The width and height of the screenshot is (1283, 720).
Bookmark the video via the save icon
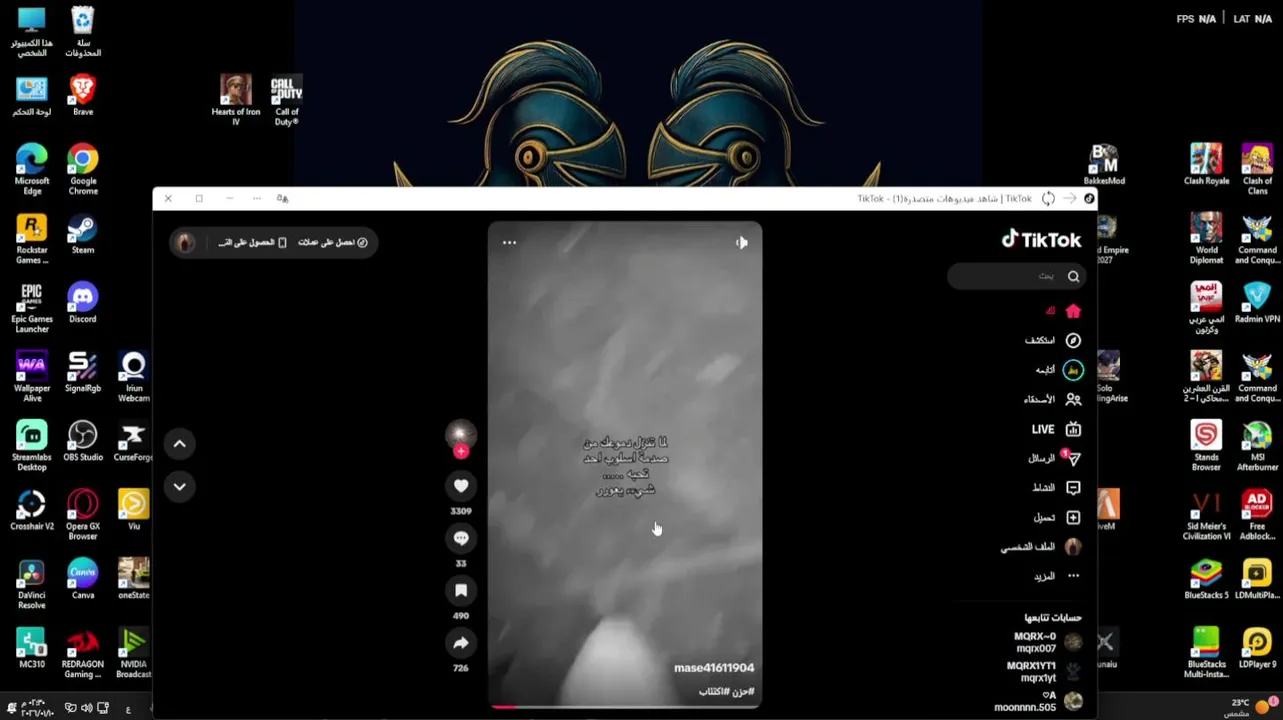tap(461, 590)
